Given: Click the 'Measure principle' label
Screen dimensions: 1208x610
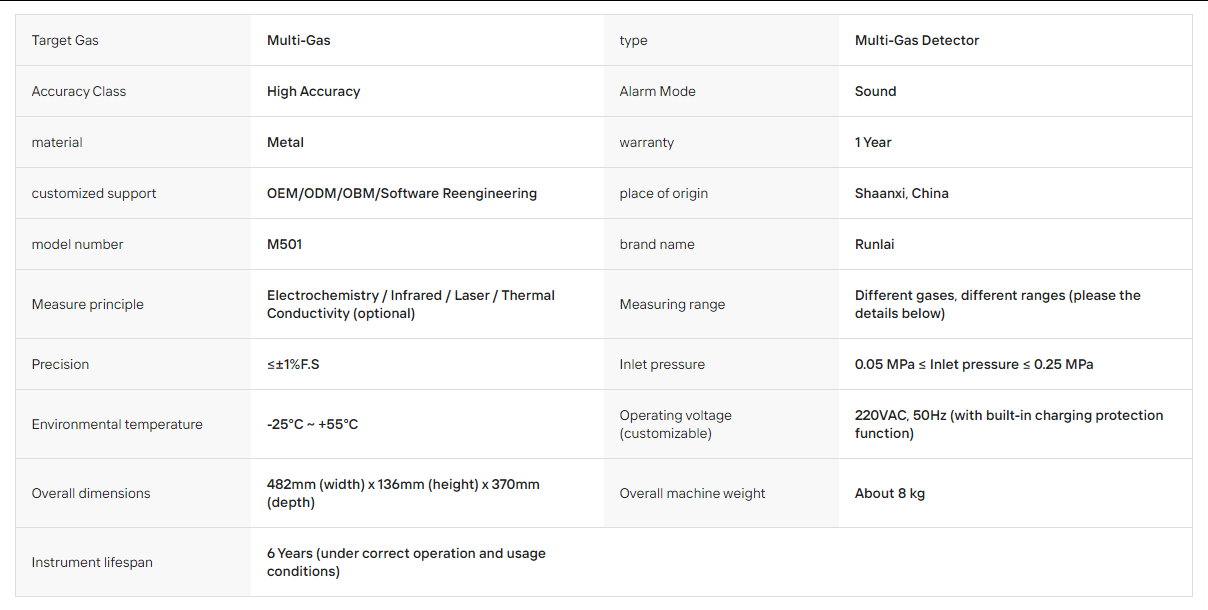Looking at the screenshot, I should (x=88, y=304).
